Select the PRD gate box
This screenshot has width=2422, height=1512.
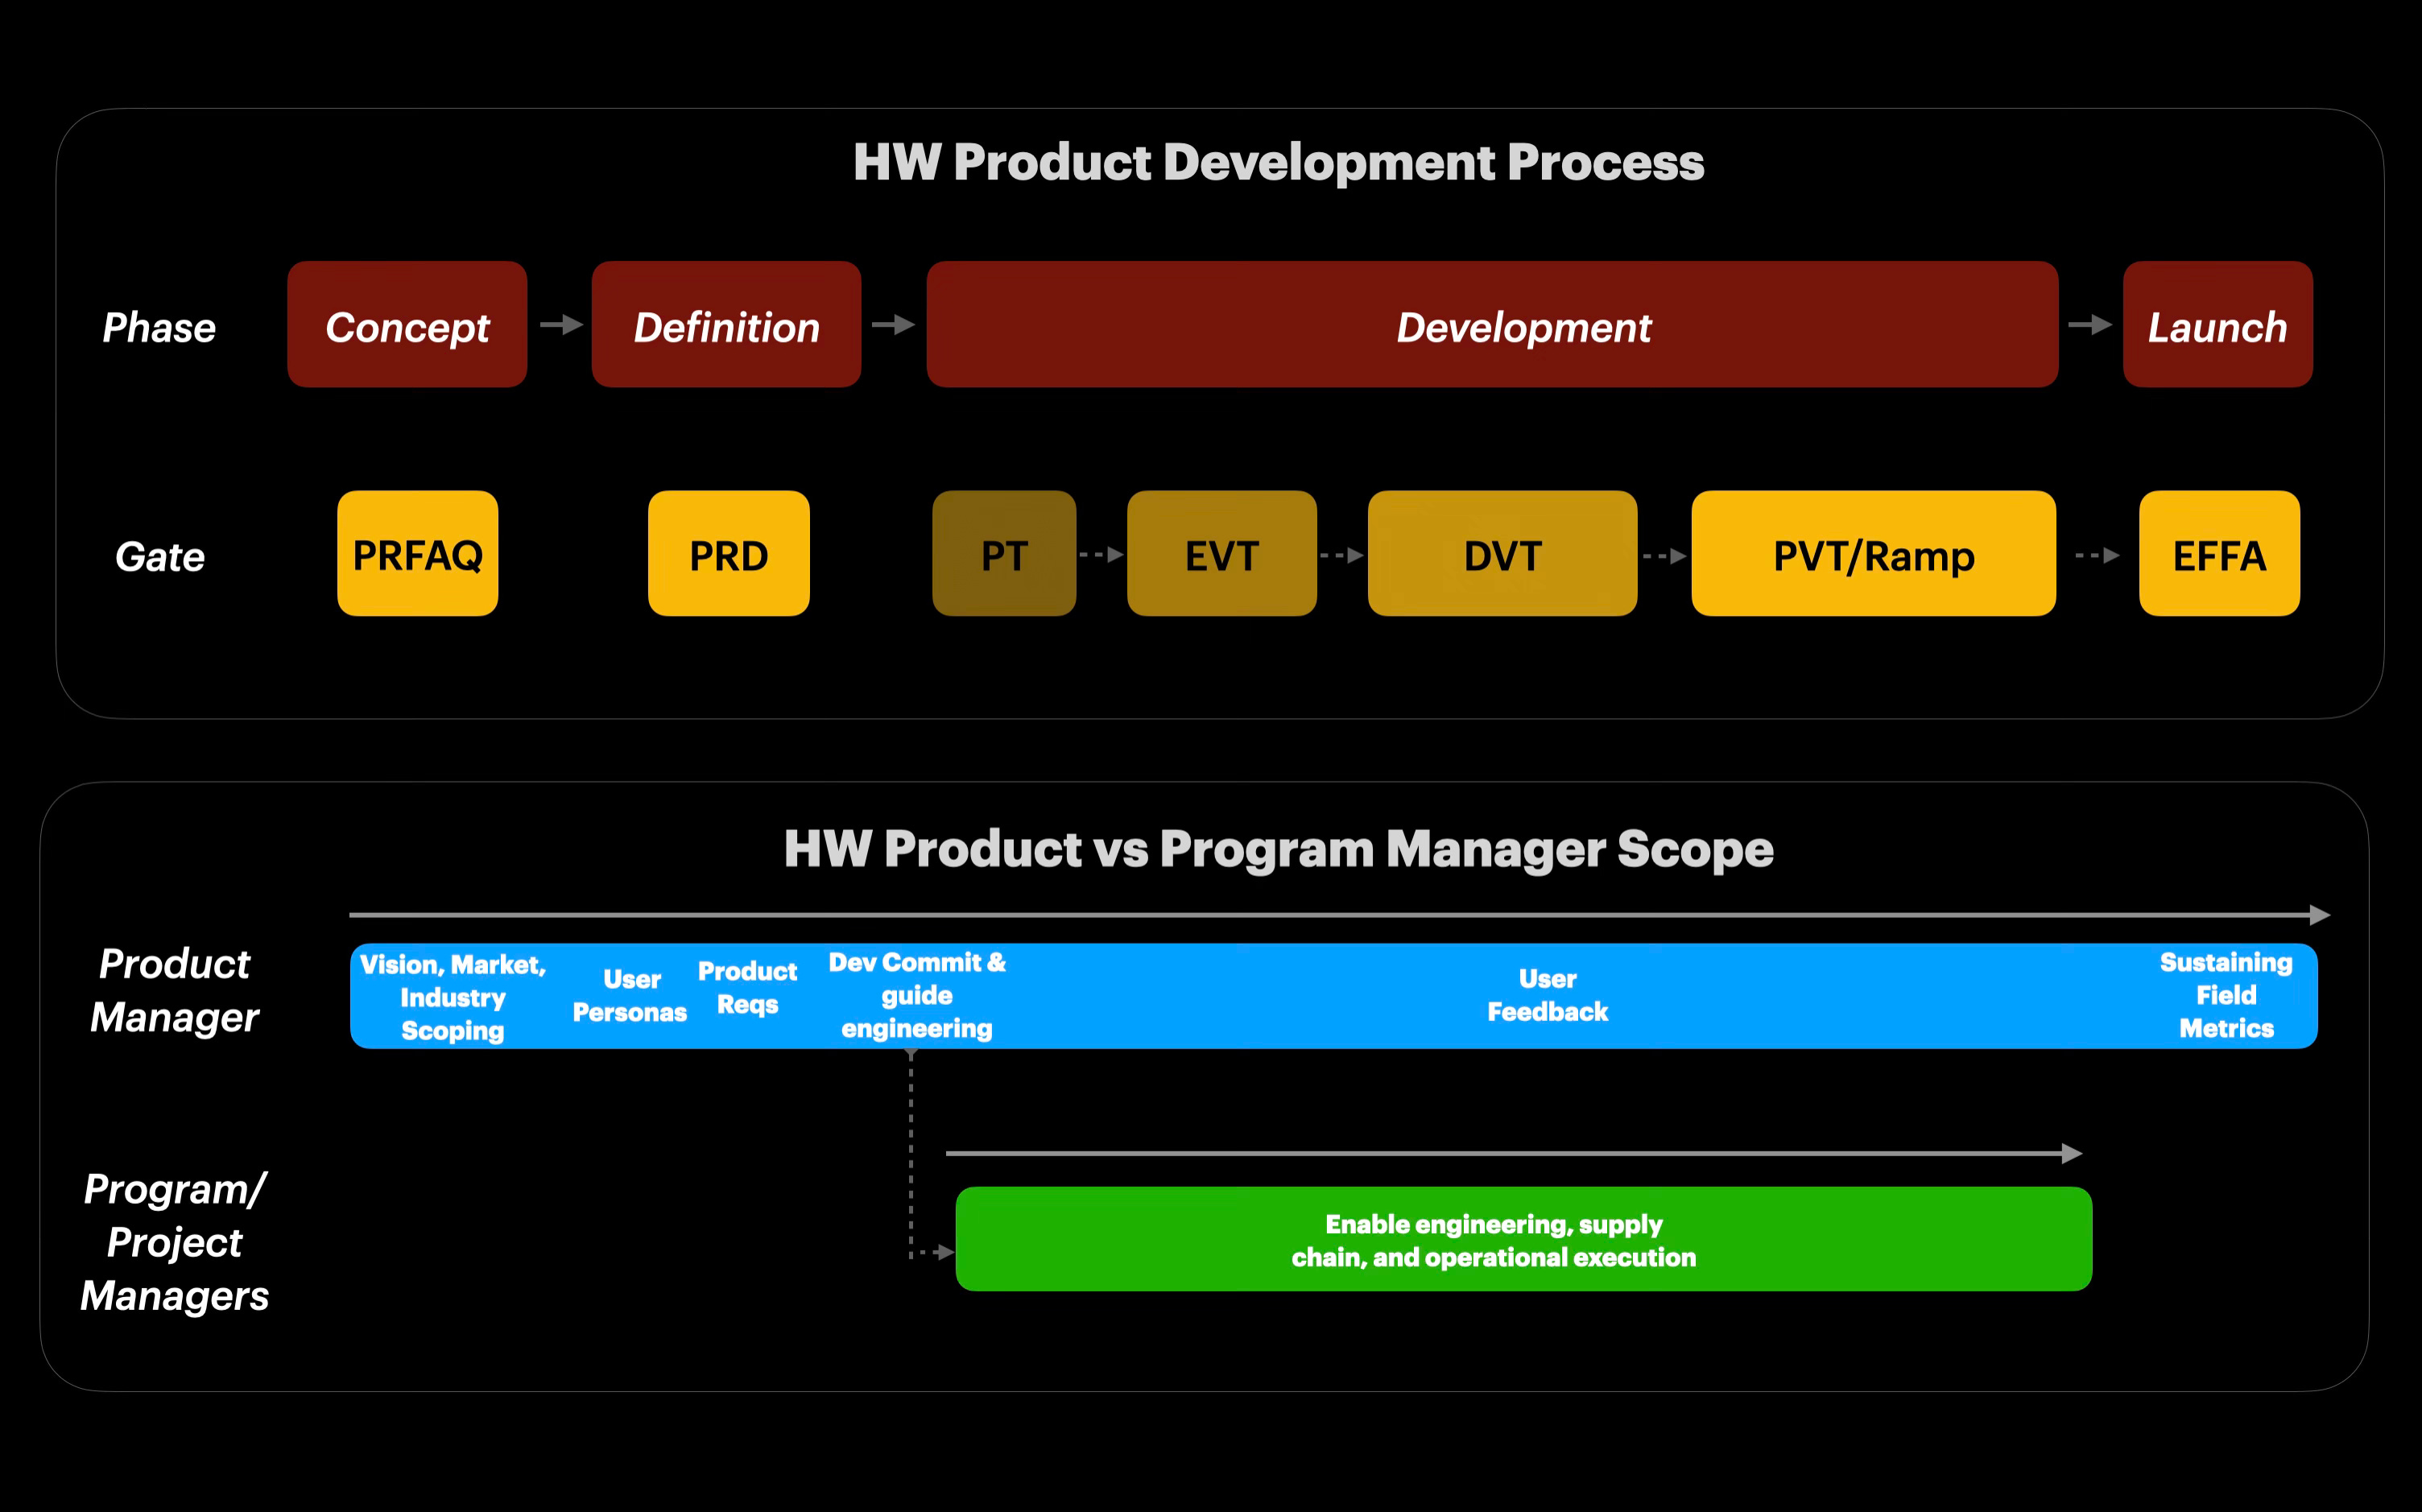pyautogui.click(x=728, y=553)
